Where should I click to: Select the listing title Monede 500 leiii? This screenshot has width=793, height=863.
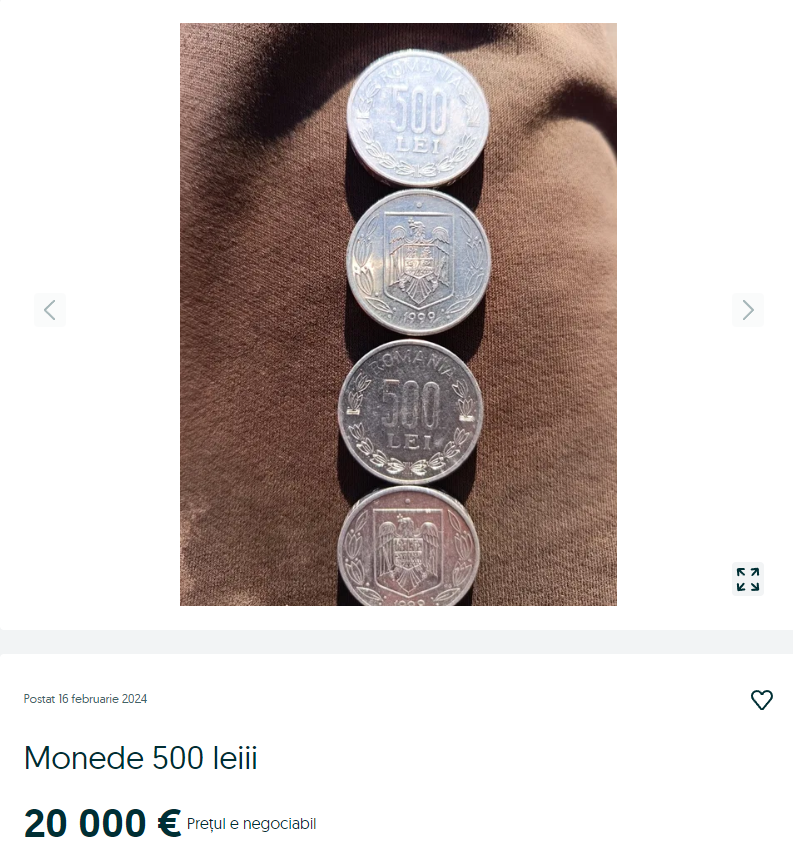point(142,757)
